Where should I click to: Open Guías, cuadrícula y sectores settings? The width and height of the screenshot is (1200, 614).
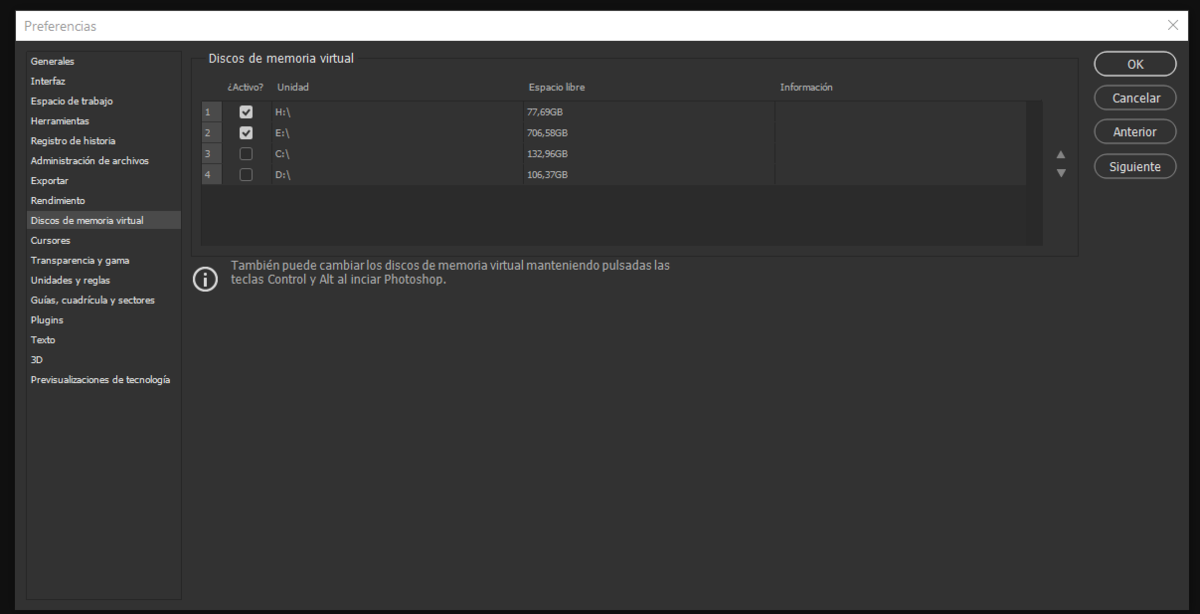(x=104, y=300)
